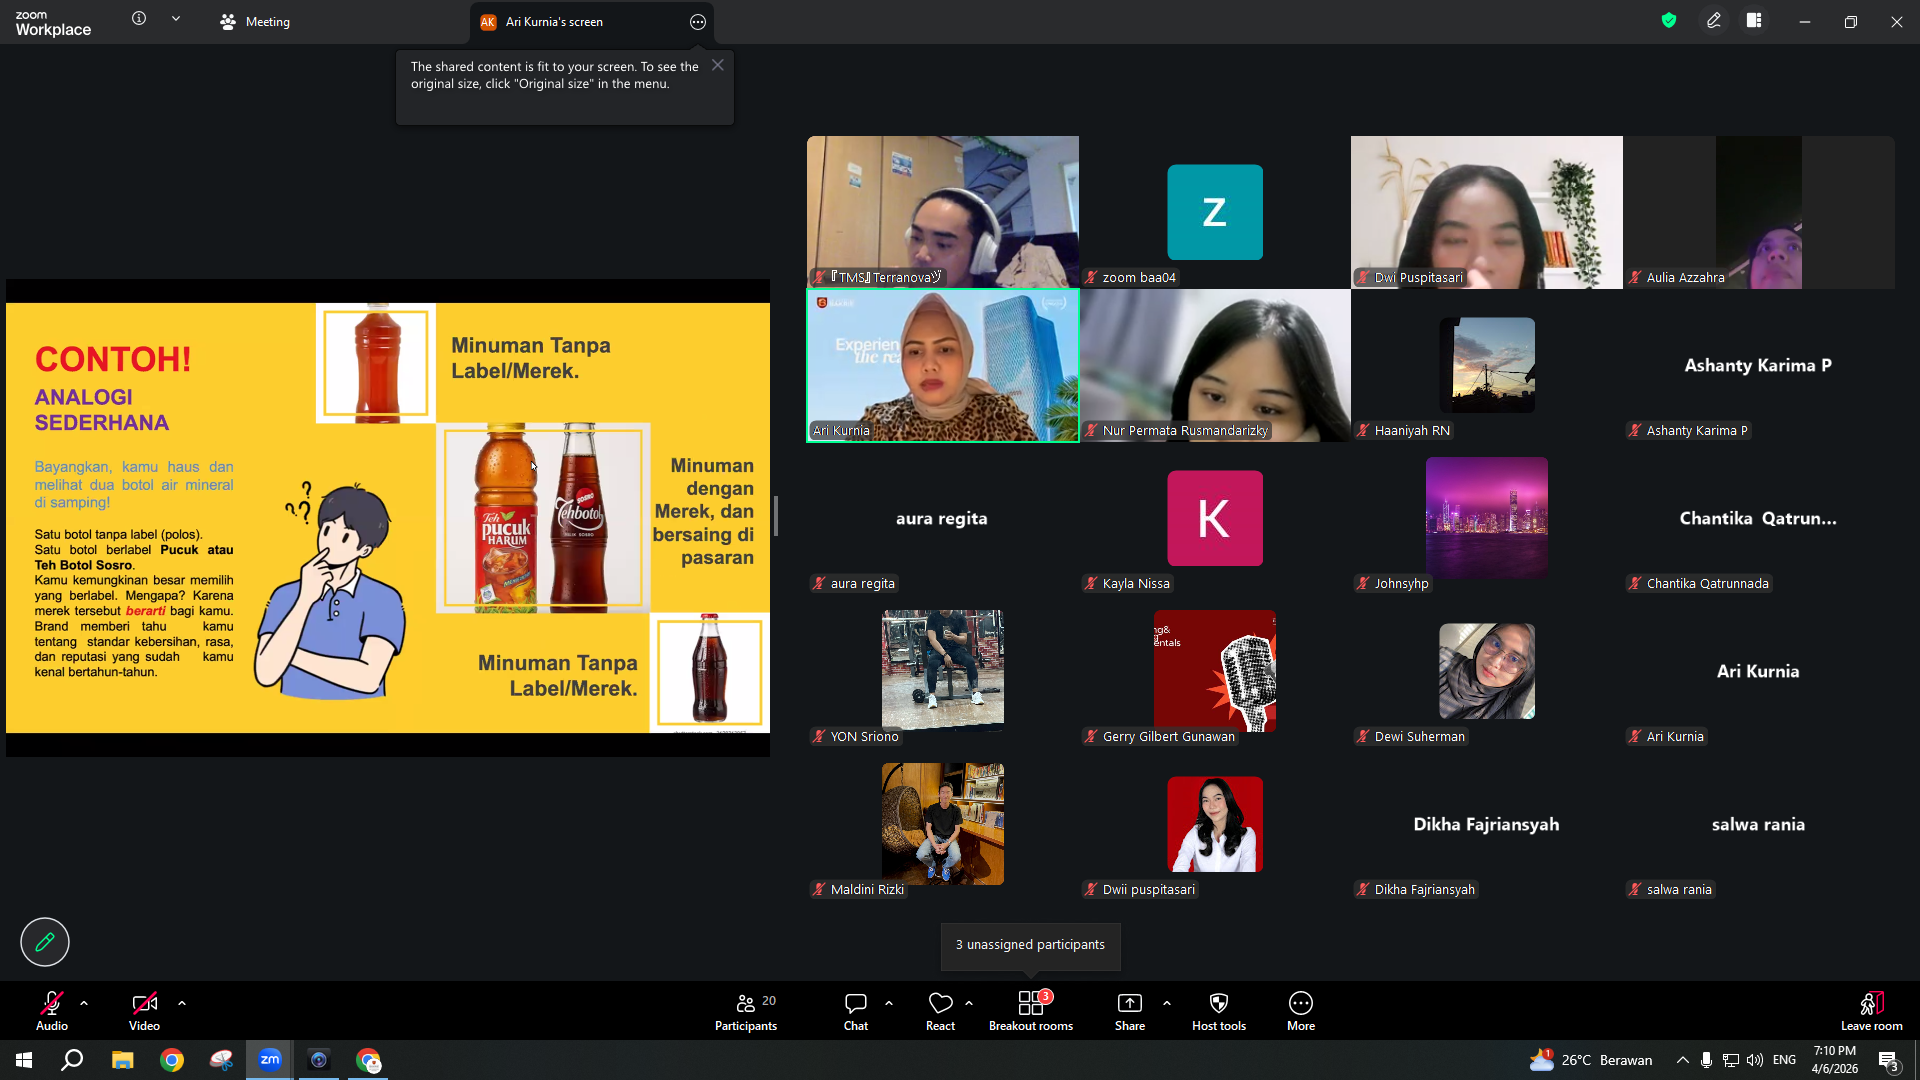Open the second Chrome icon in taskbar
The height and width of the screenshot is (1080, 1920).
point(369,1060)
